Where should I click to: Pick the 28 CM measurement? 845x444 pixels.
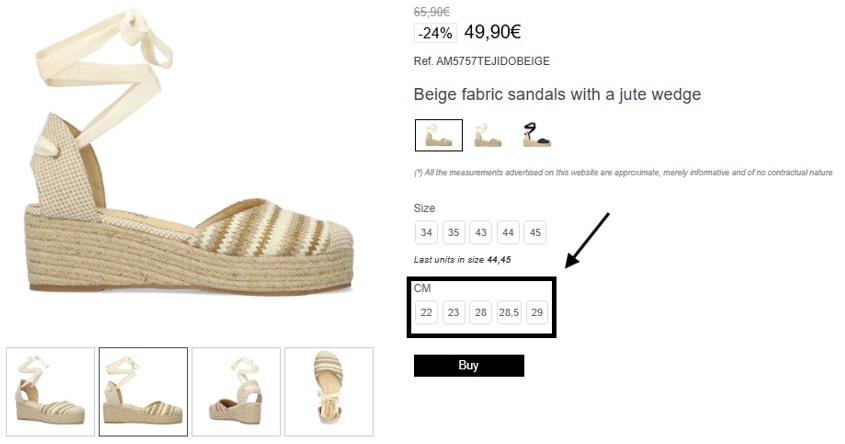[x=481, y=313]
